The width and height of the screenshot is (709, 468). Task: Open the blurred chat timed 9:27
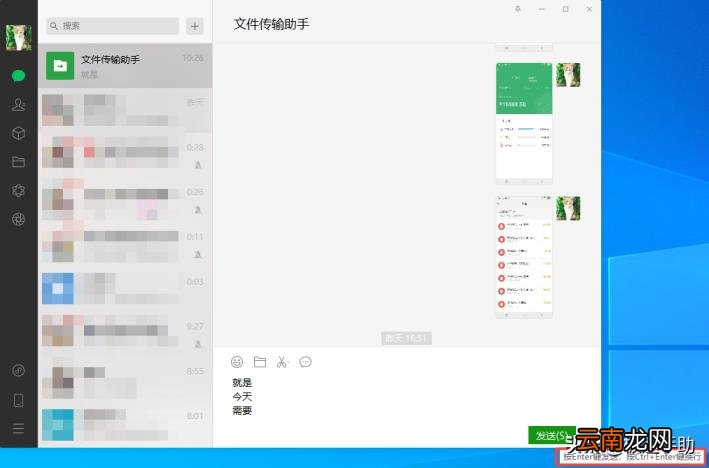pos(125,334)
